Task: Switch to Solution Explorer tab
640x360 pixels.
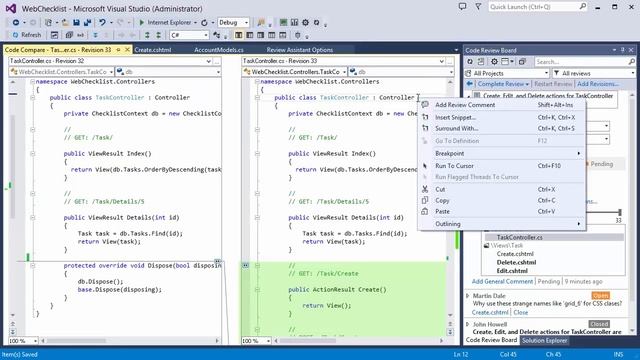Action: (544, 340)
